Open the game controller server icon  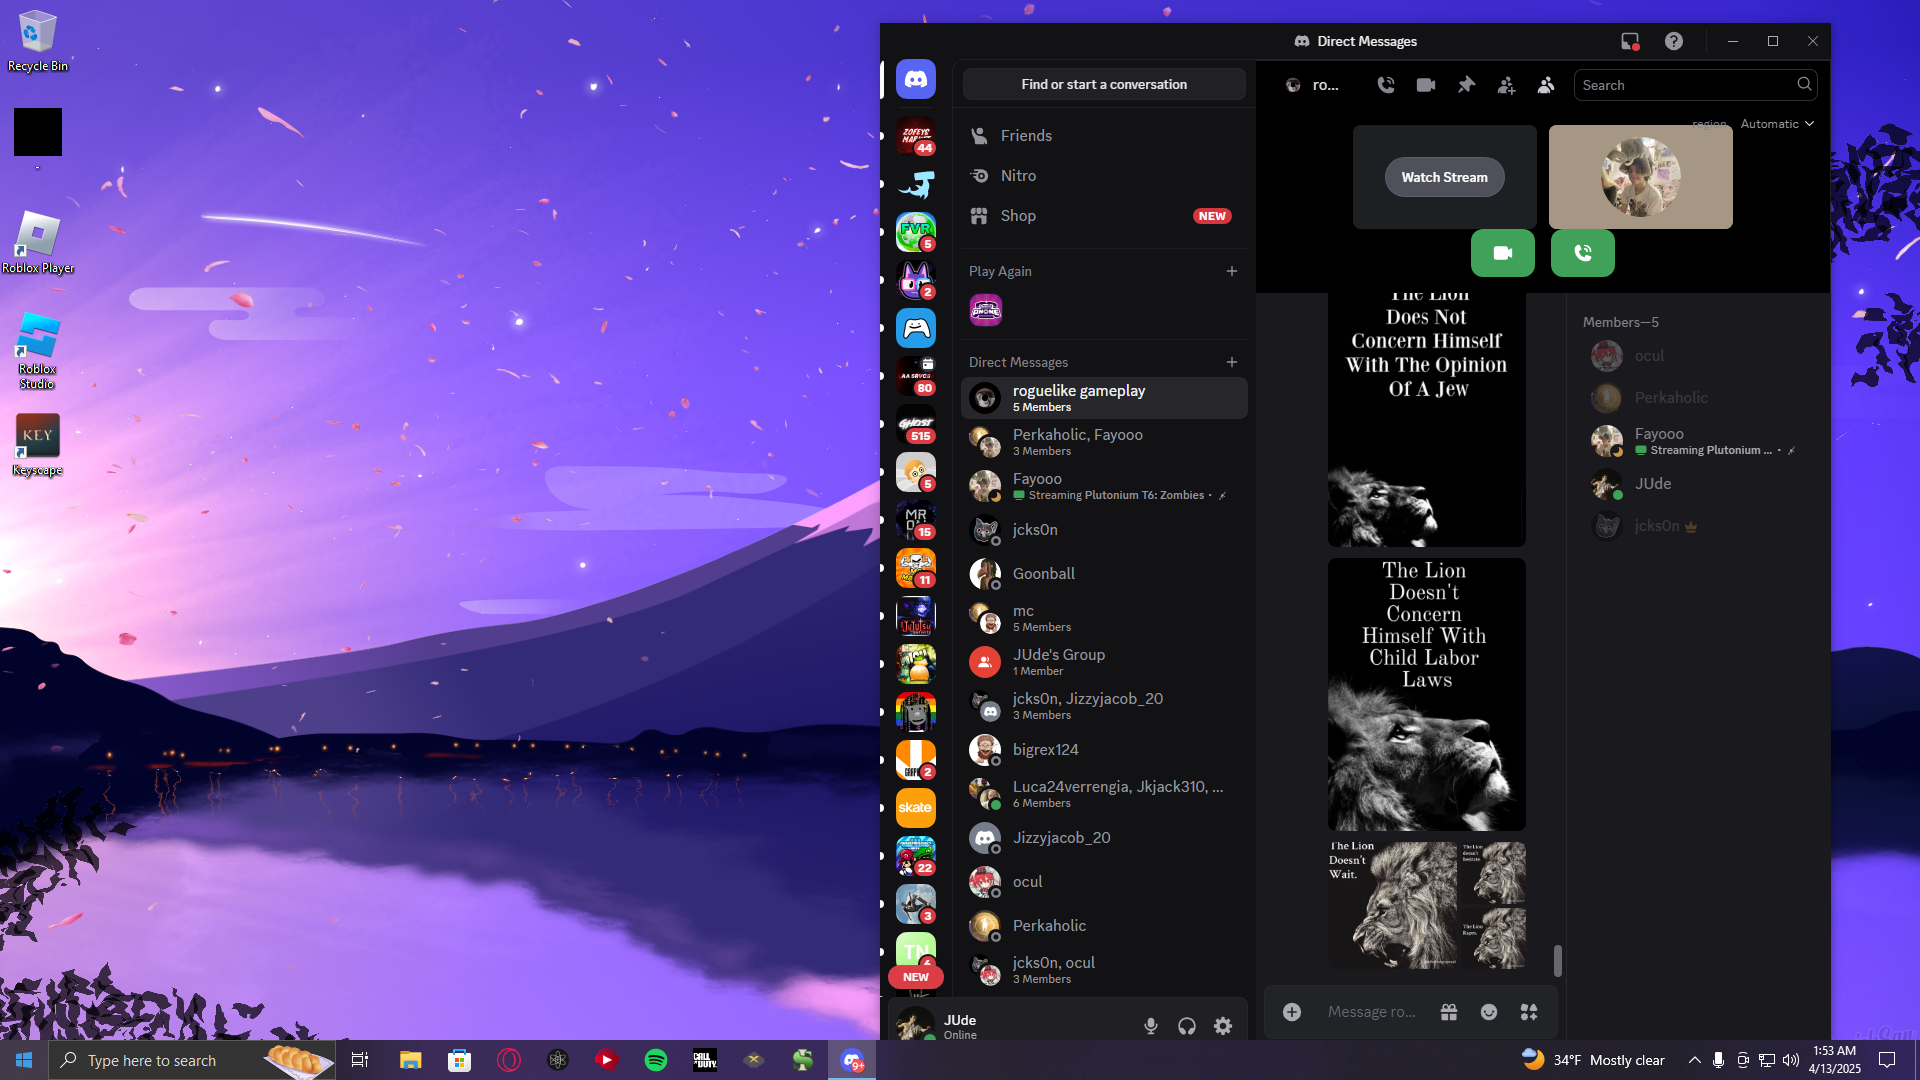coord(916,328)
